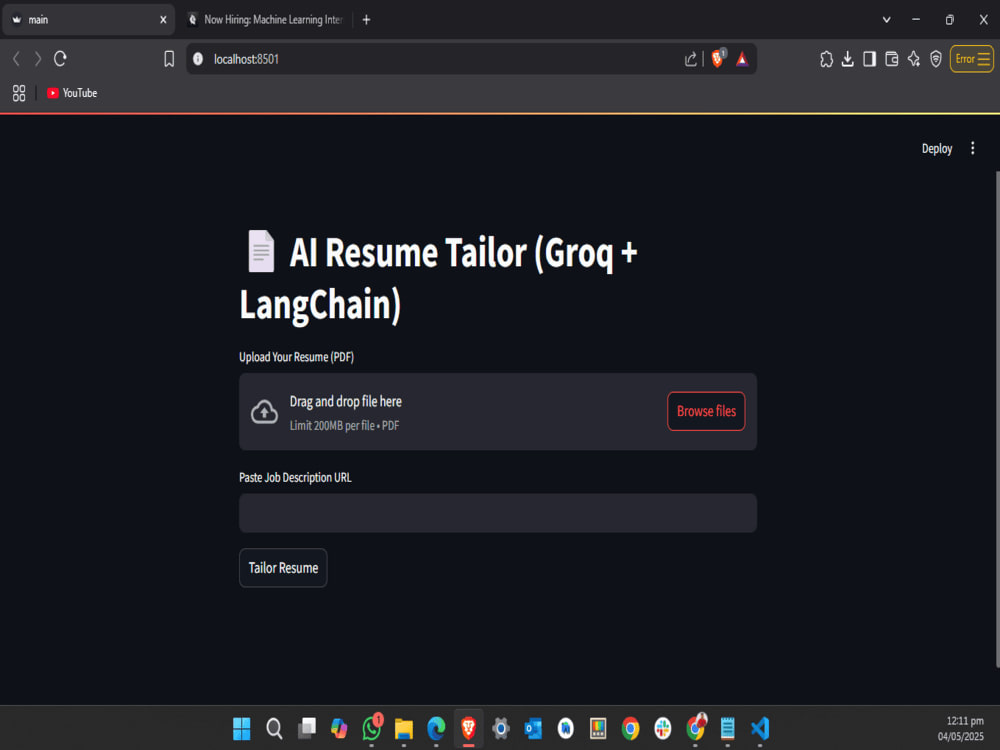
Task: Open Microsoft Edge from taskbar
Action: 436,728
